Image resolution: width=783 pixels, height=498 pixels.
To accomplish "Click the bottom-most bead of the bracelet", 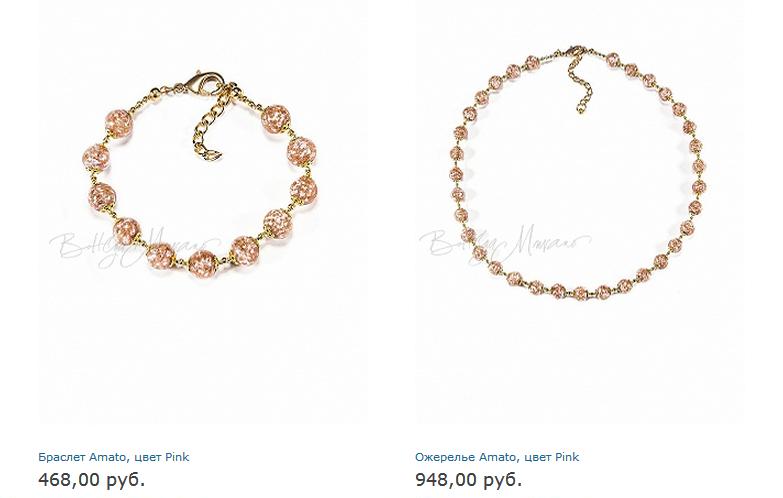I will [x=203, y=263].
